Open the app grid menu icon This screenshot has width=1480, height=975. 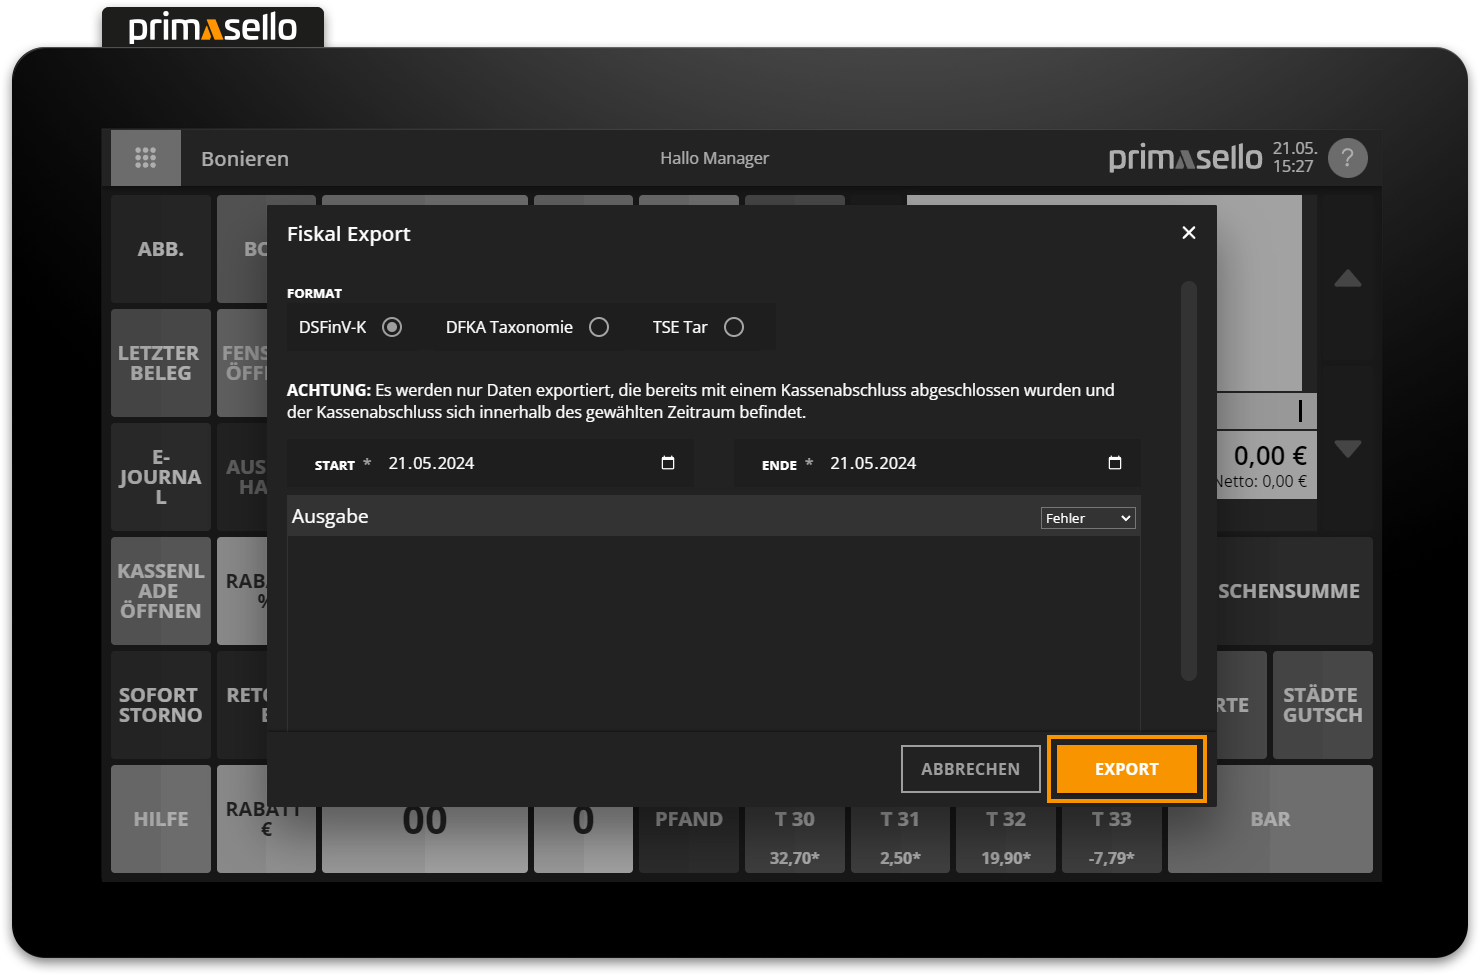(x=146, y=158)
